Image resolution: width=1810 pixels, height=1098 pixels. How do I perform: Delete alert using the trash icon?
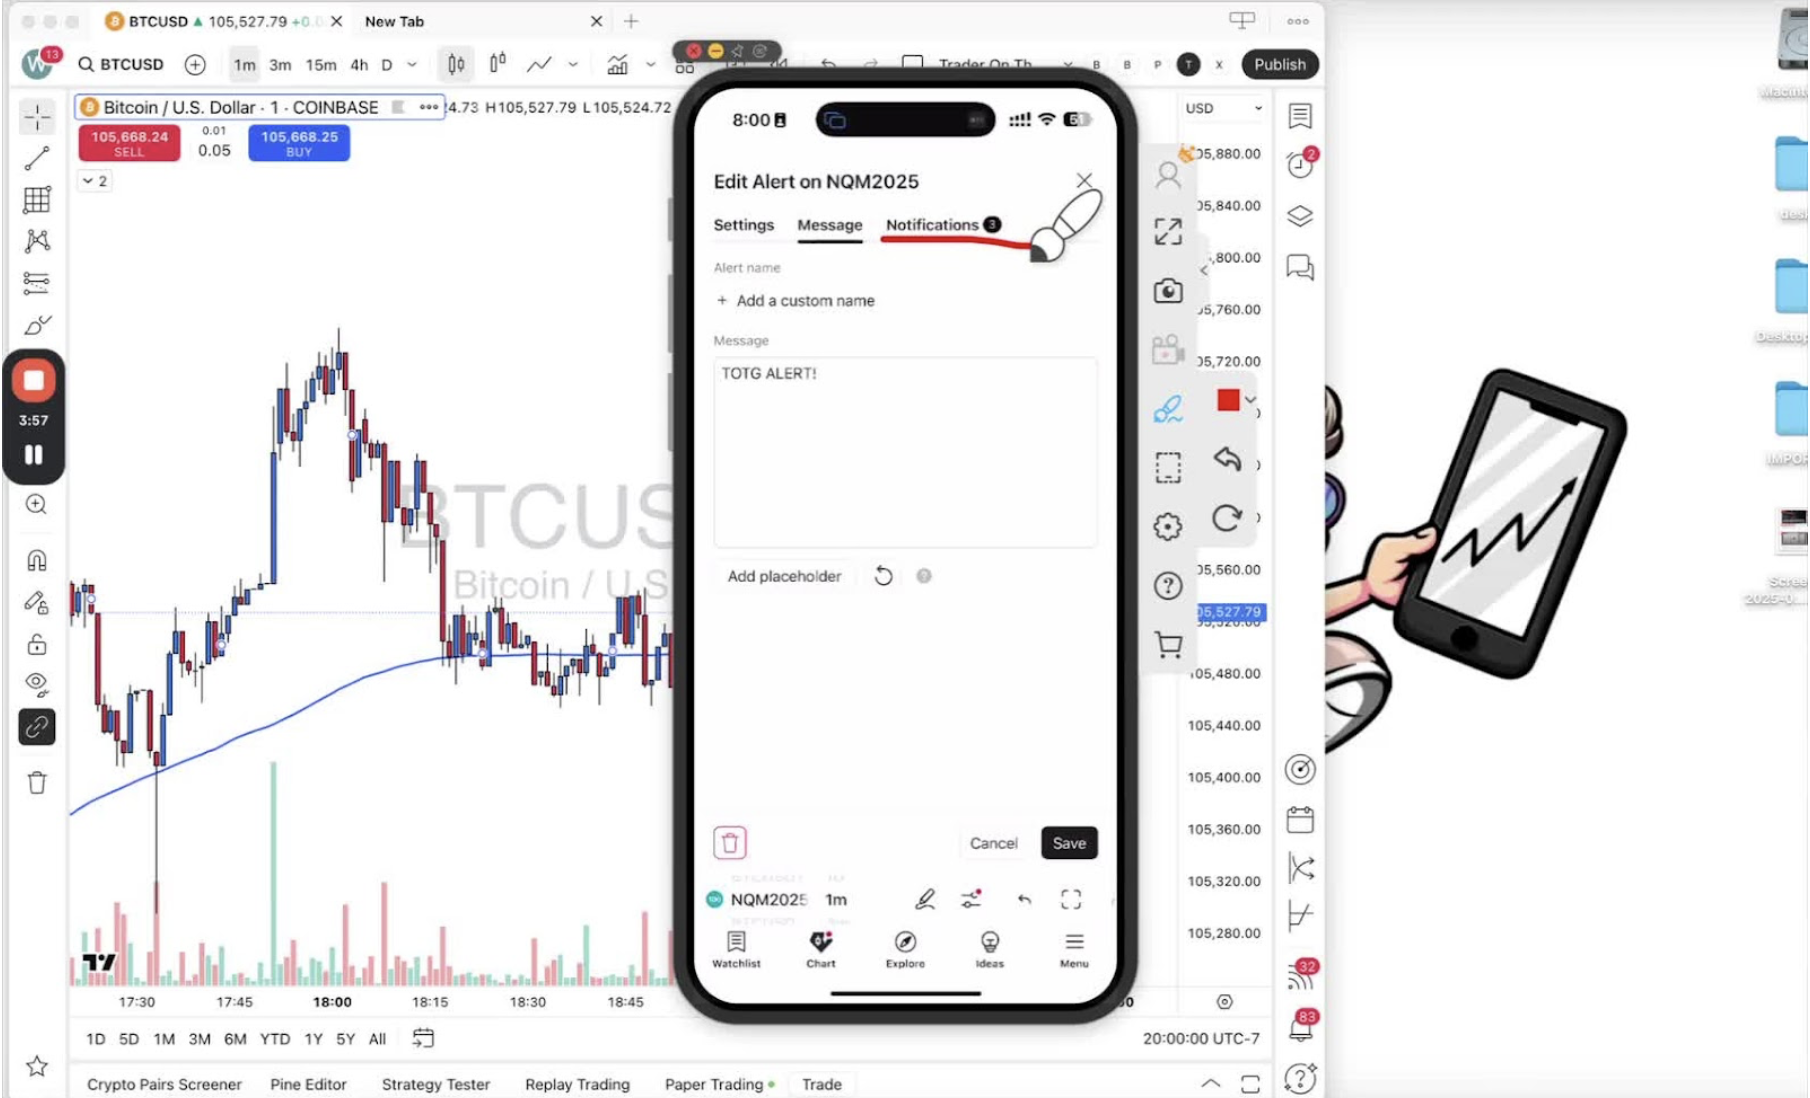click(730, 843)
